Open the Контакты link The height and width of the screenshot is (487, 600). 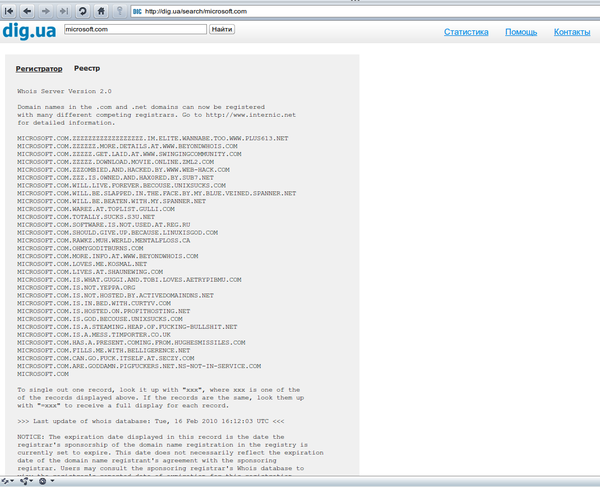(572, 32)
